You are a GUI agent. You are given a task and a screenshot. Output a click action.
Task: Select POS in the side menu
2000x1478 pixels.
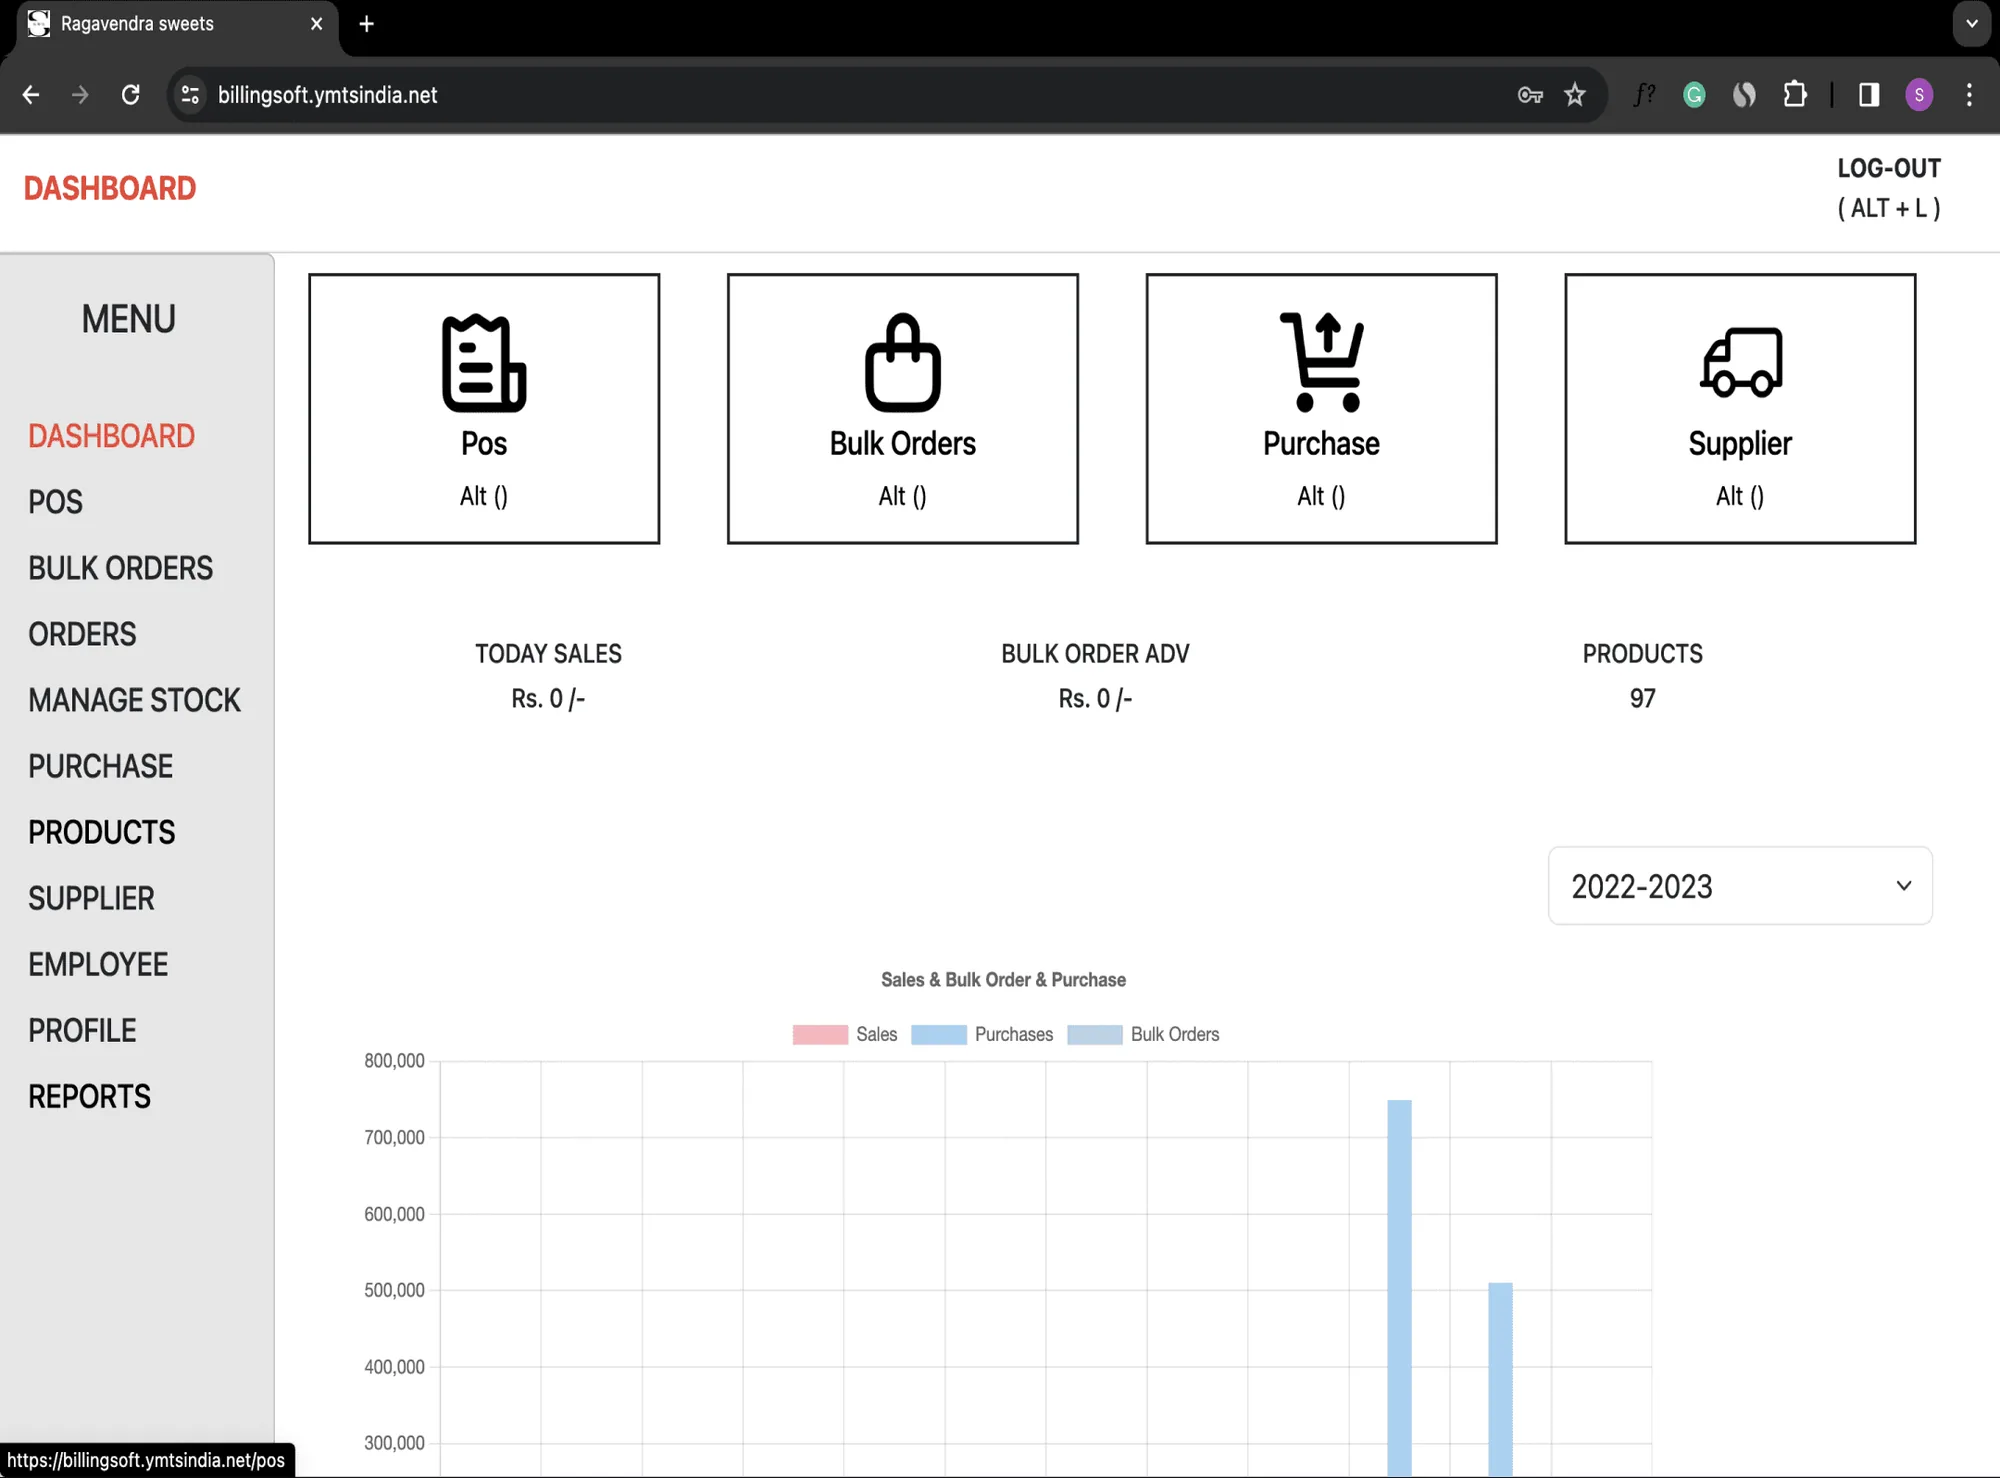pyautogui.click(x=55, y=502)
